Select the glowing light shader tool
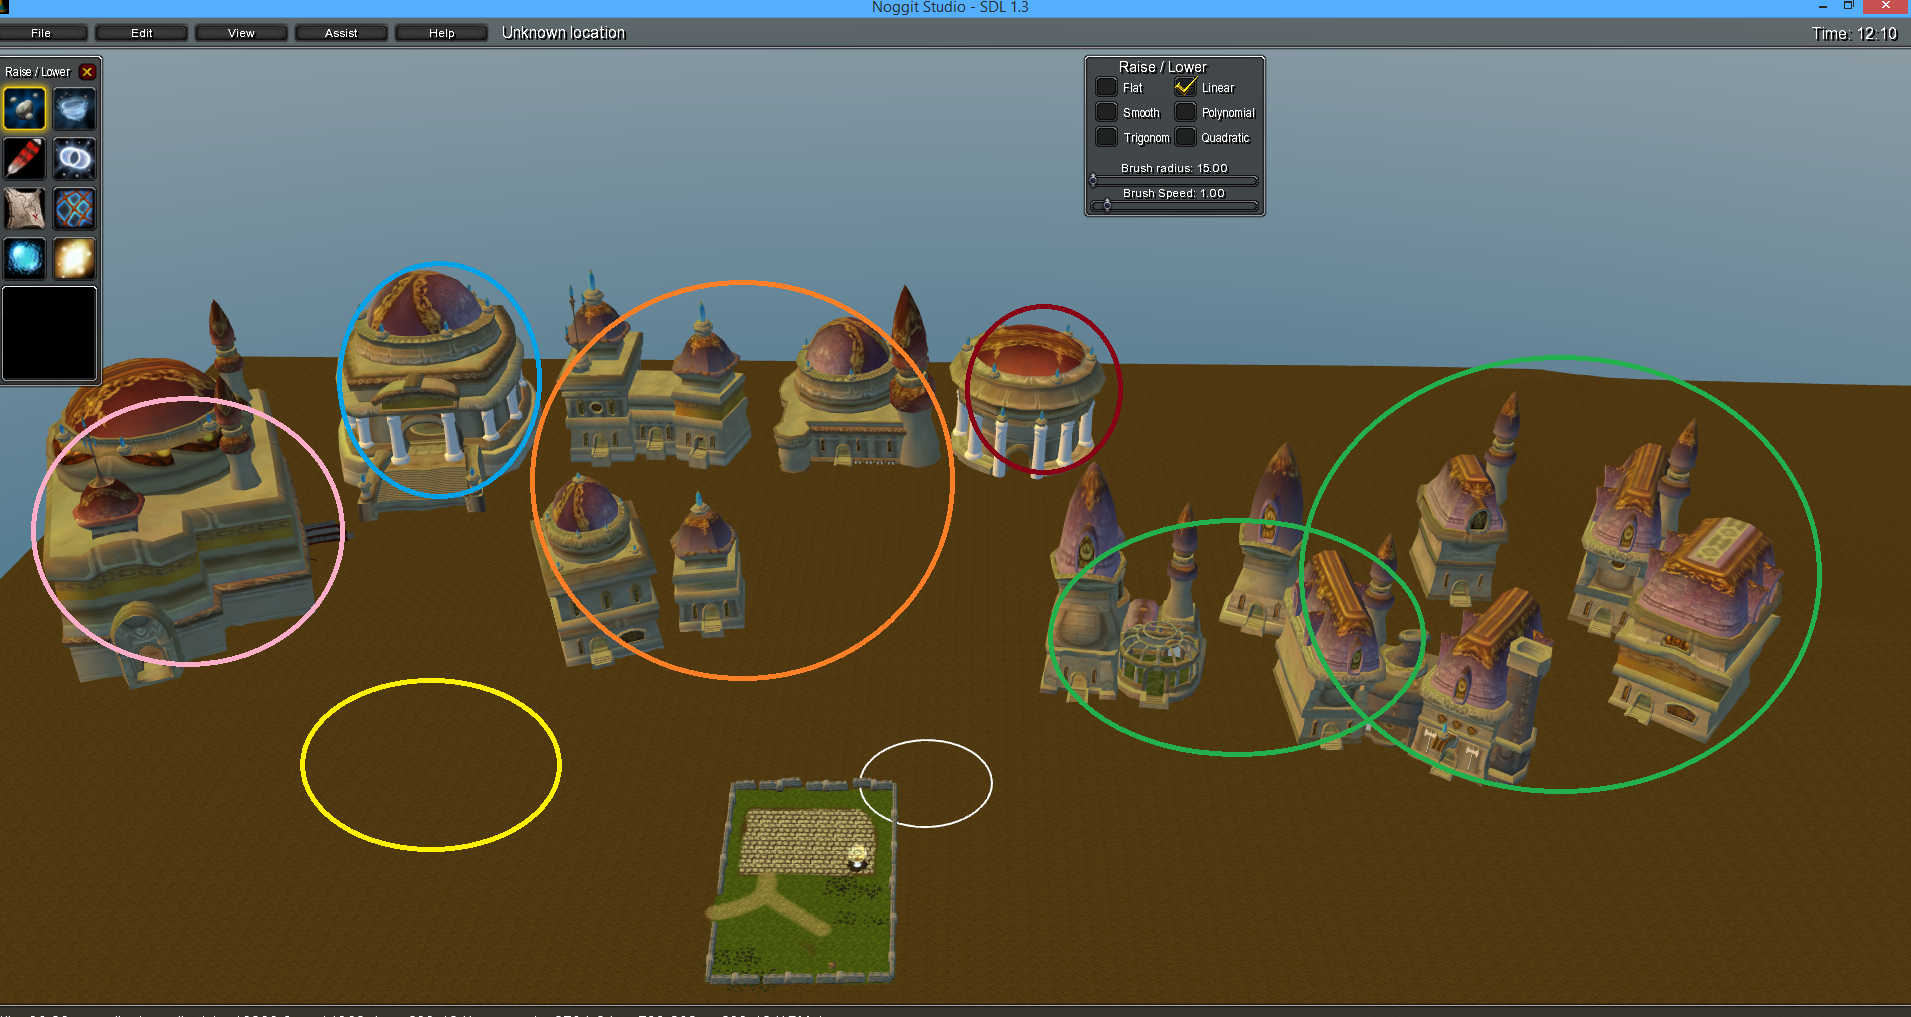The image size is (1911, 1017). pyautogui.click(x=75, y=259)
